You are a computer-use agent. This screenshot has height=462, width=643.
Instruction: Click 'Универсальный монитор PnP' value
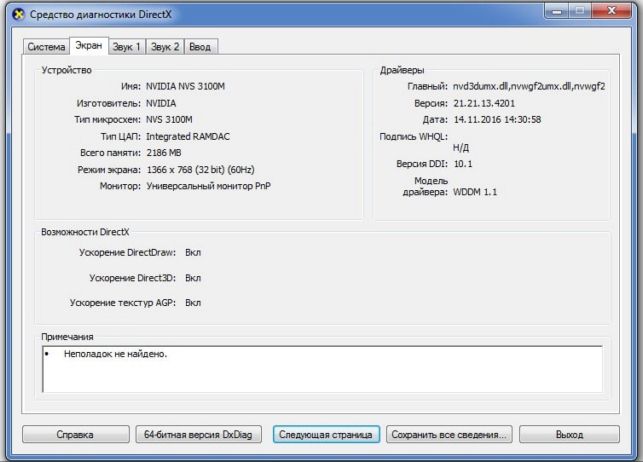click(208, 186)
